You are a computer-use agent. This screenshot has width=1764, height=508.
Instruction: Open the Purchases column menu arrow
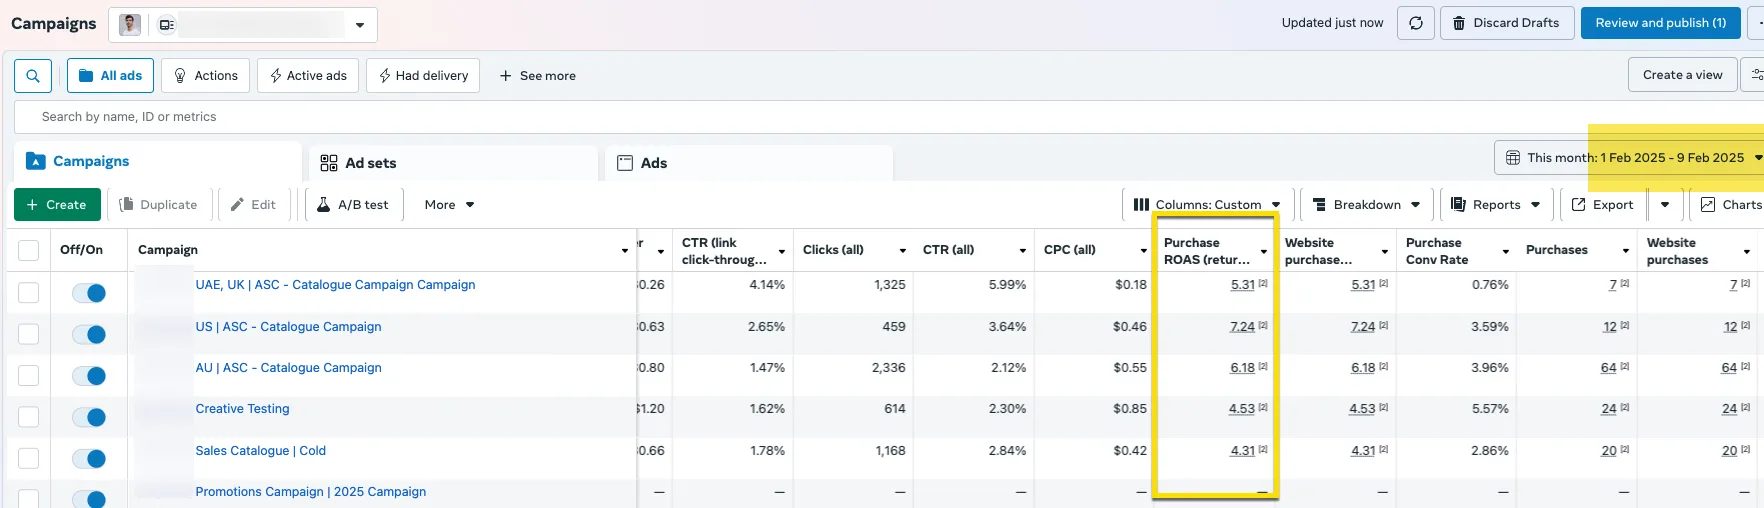click(x=1626, y=251)
